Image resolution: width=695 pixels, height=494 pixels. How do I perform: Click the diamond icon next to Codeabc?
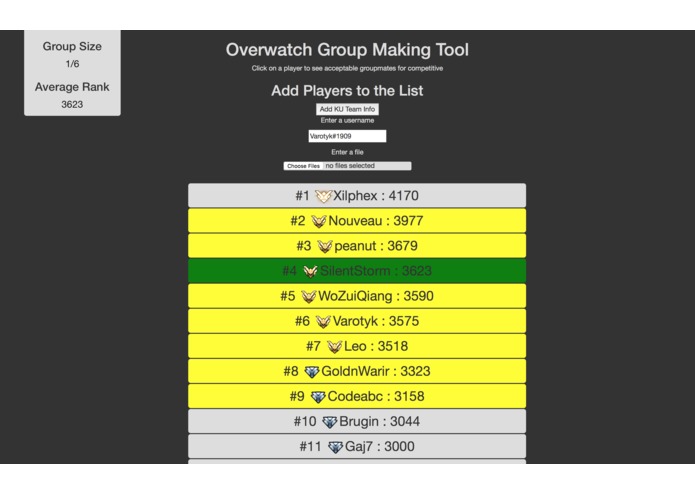318,397
